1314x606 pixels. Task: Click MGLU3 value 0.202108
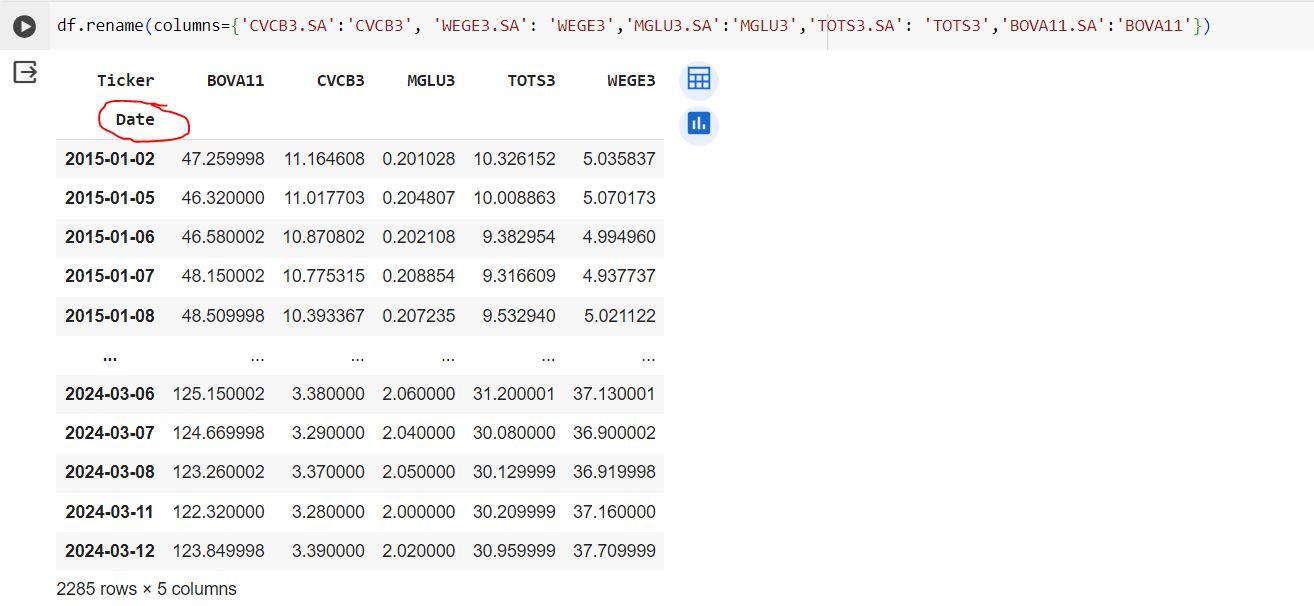418,237
